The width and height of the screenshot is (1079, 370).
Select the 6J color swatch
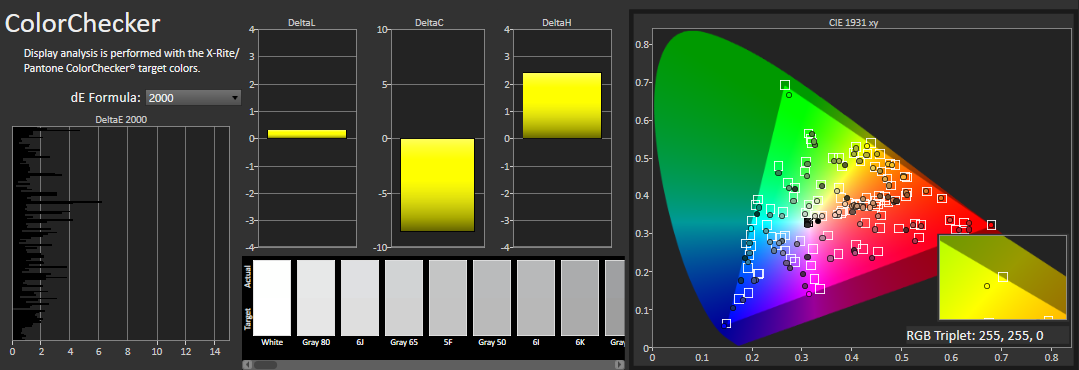(x=360, y=297)
